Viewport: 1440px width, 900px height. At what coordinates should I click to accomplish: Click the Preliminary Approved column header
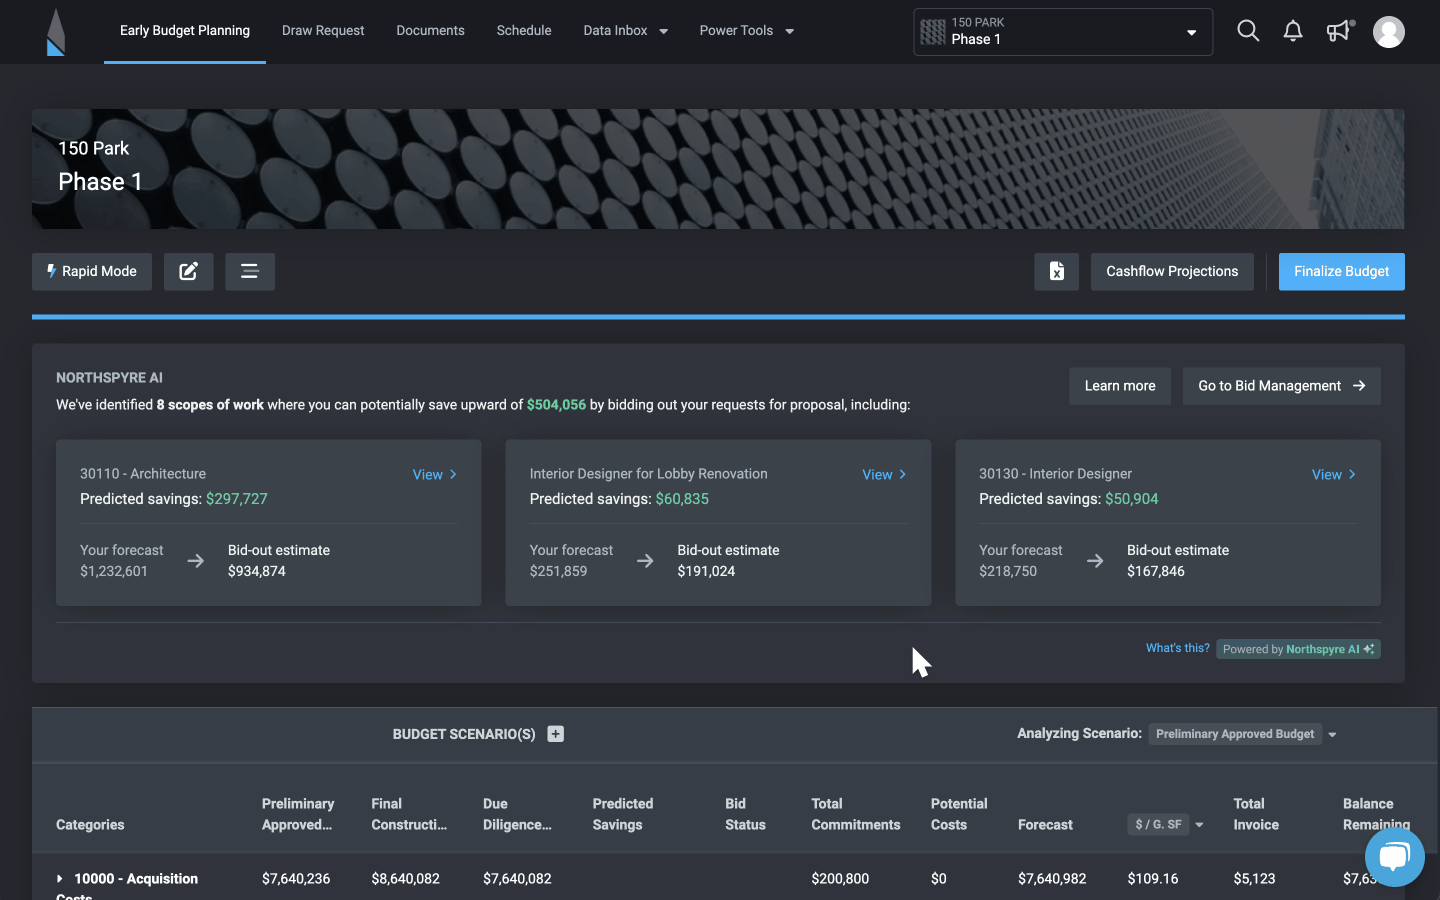[298, 814]
